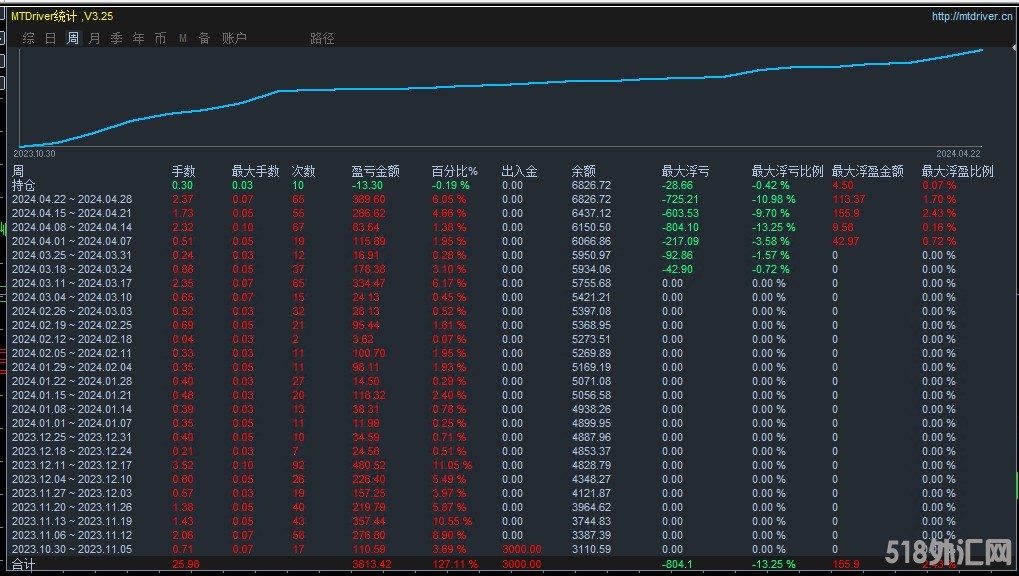Switch to the 综 summary tab
The width and height of the screenshot is (1019, 576).
point(28,38)
